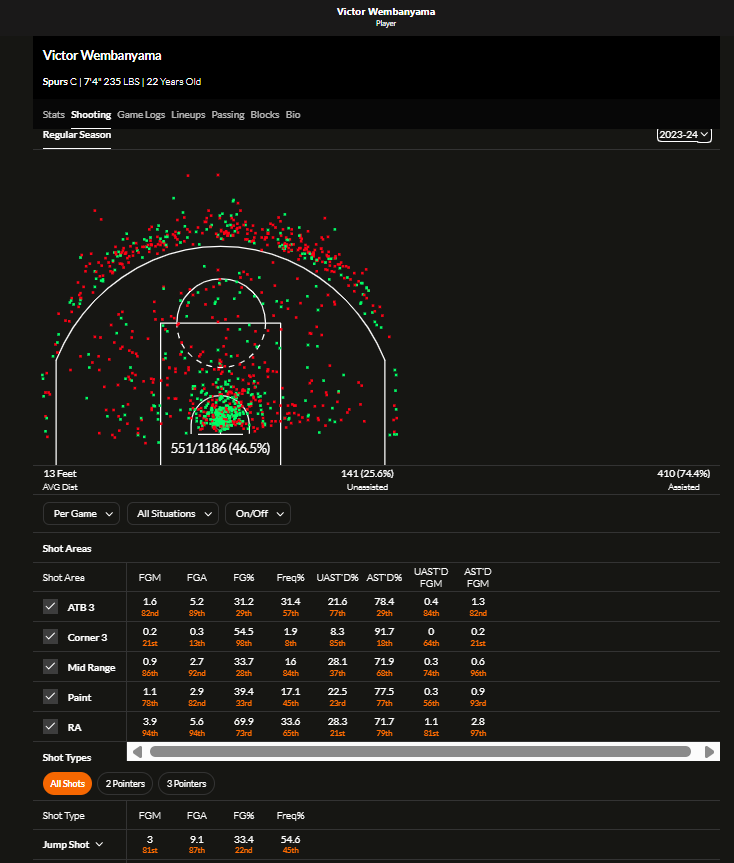Click the Shot Area column header
Screen dimensions: 734x863
(63, 577)
